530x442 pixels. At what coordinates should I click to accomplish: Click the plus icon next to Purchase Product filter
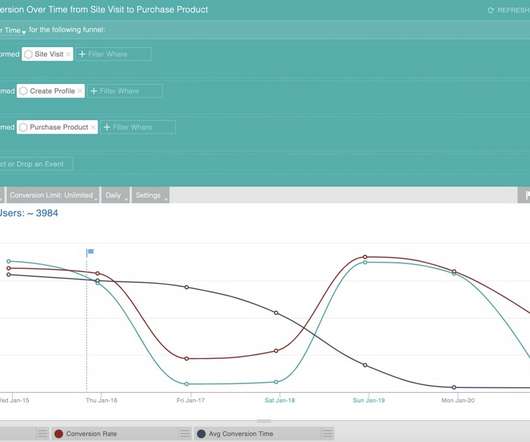[107, 127]
